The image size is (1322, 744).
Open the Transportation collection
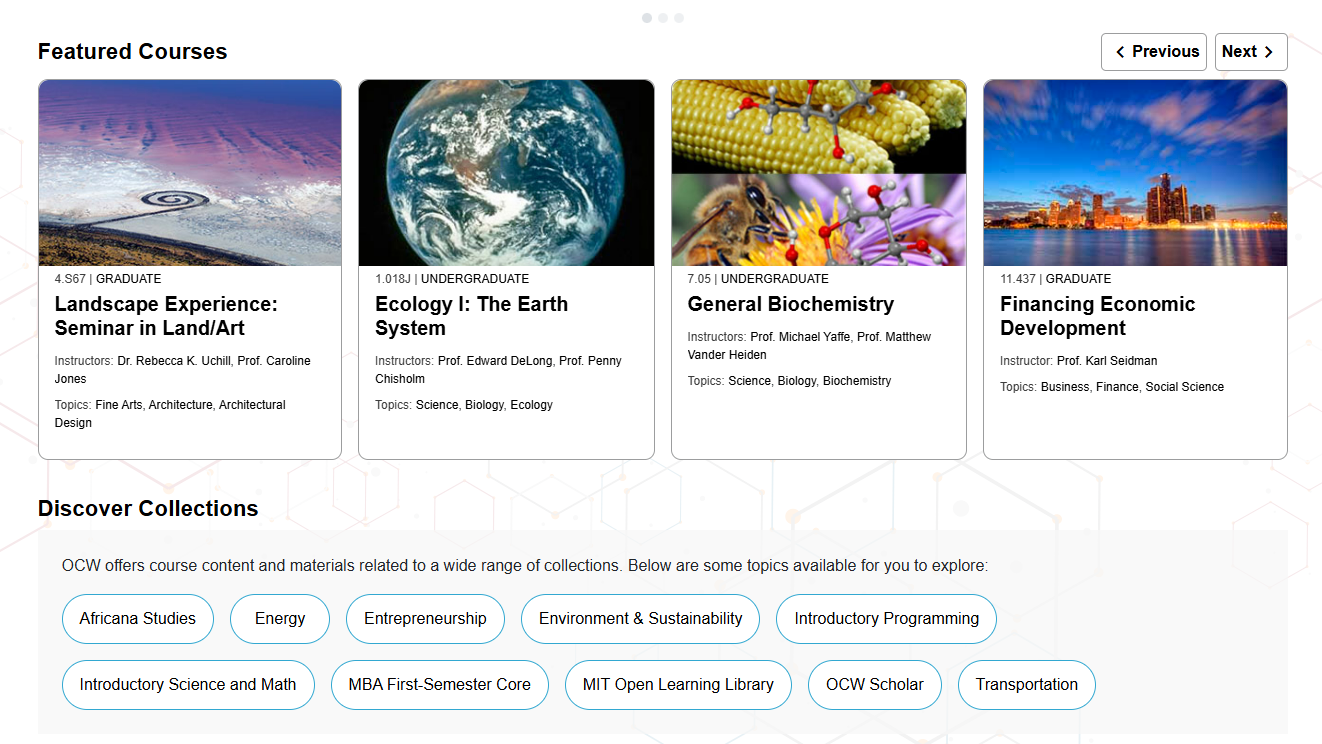(1026, 685)
